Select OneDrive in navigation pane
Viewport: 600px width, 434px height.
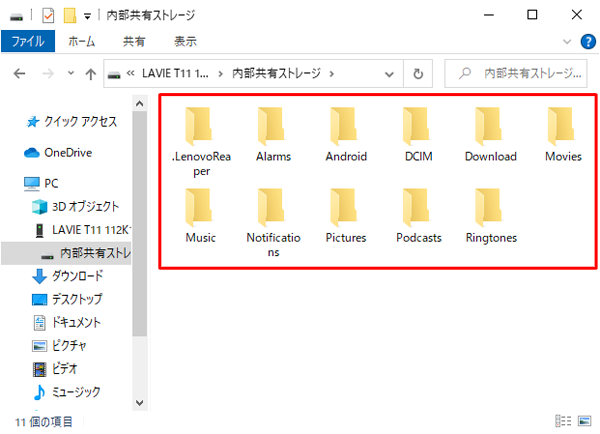point(58,153)
